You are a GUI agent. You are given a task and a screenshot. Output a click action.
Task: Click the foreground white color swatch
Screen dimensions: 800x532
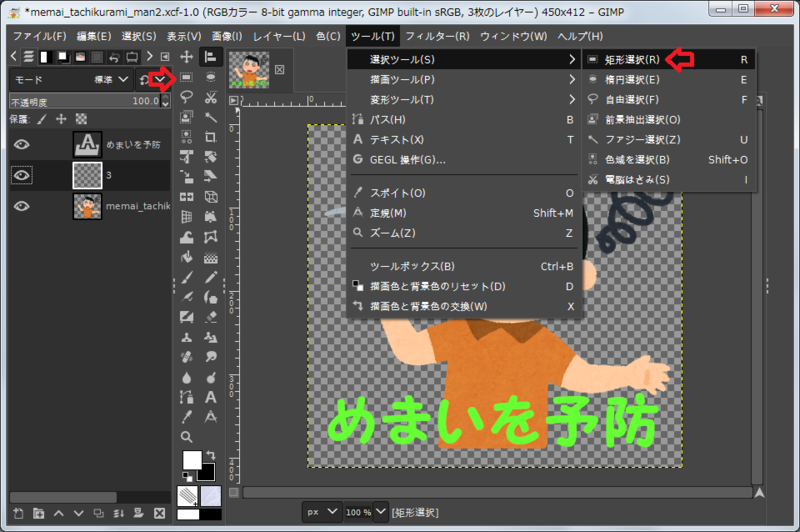[191, 460]
